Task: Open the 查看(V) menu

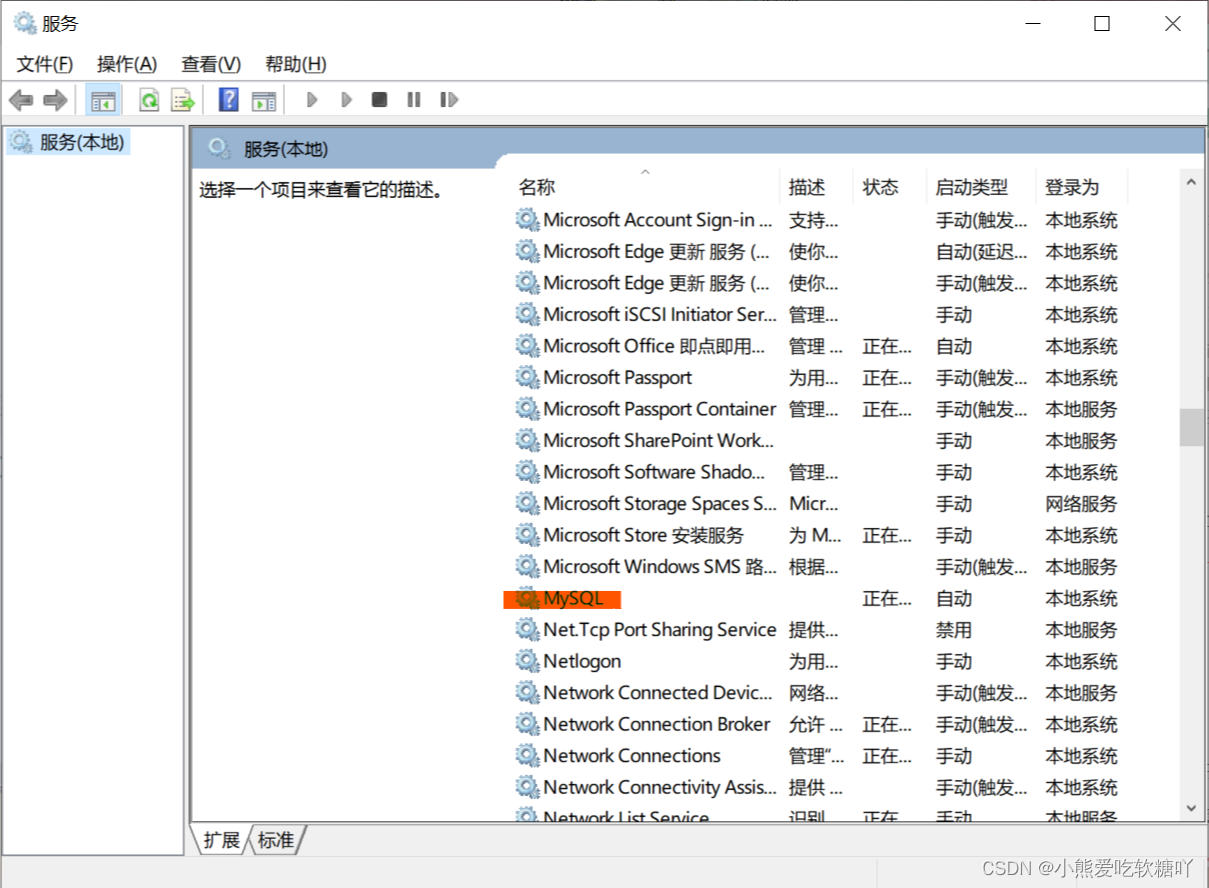Action: point(211,64)
